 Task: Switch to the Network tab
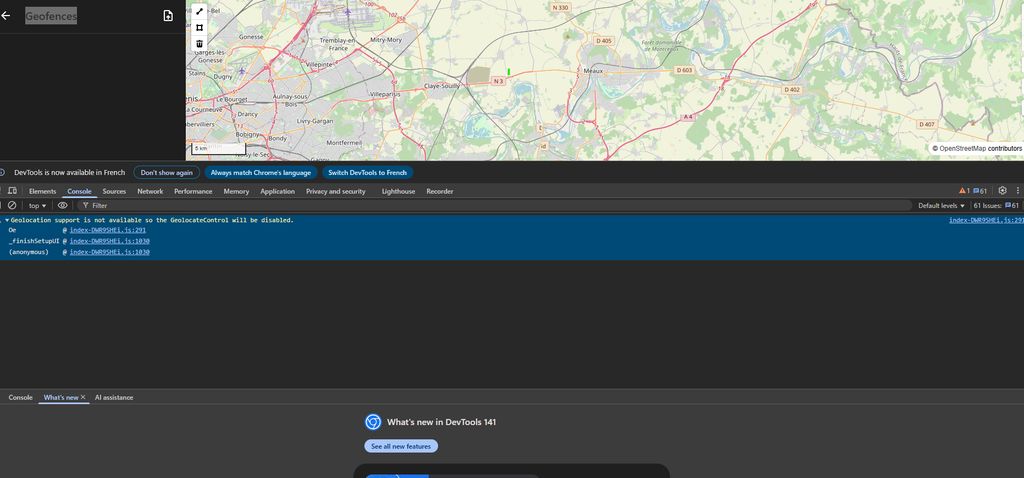coord(150,191)
